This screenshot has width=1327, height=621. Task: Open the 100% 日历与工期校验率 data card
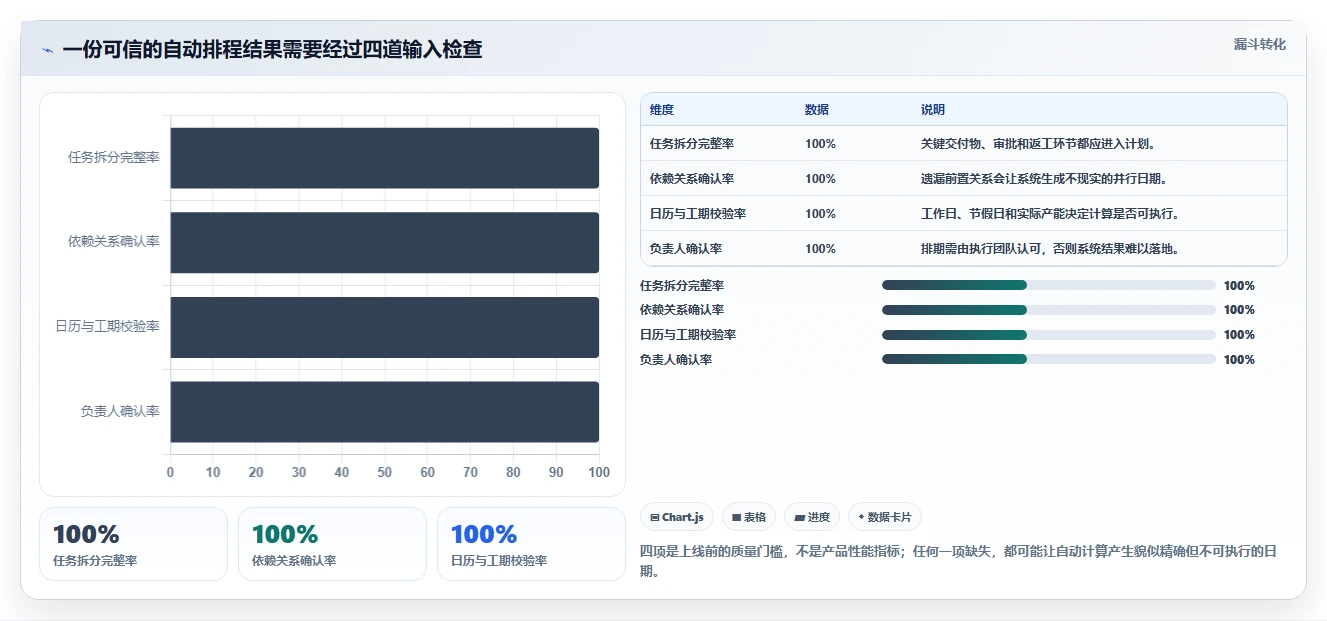(531, 544)
